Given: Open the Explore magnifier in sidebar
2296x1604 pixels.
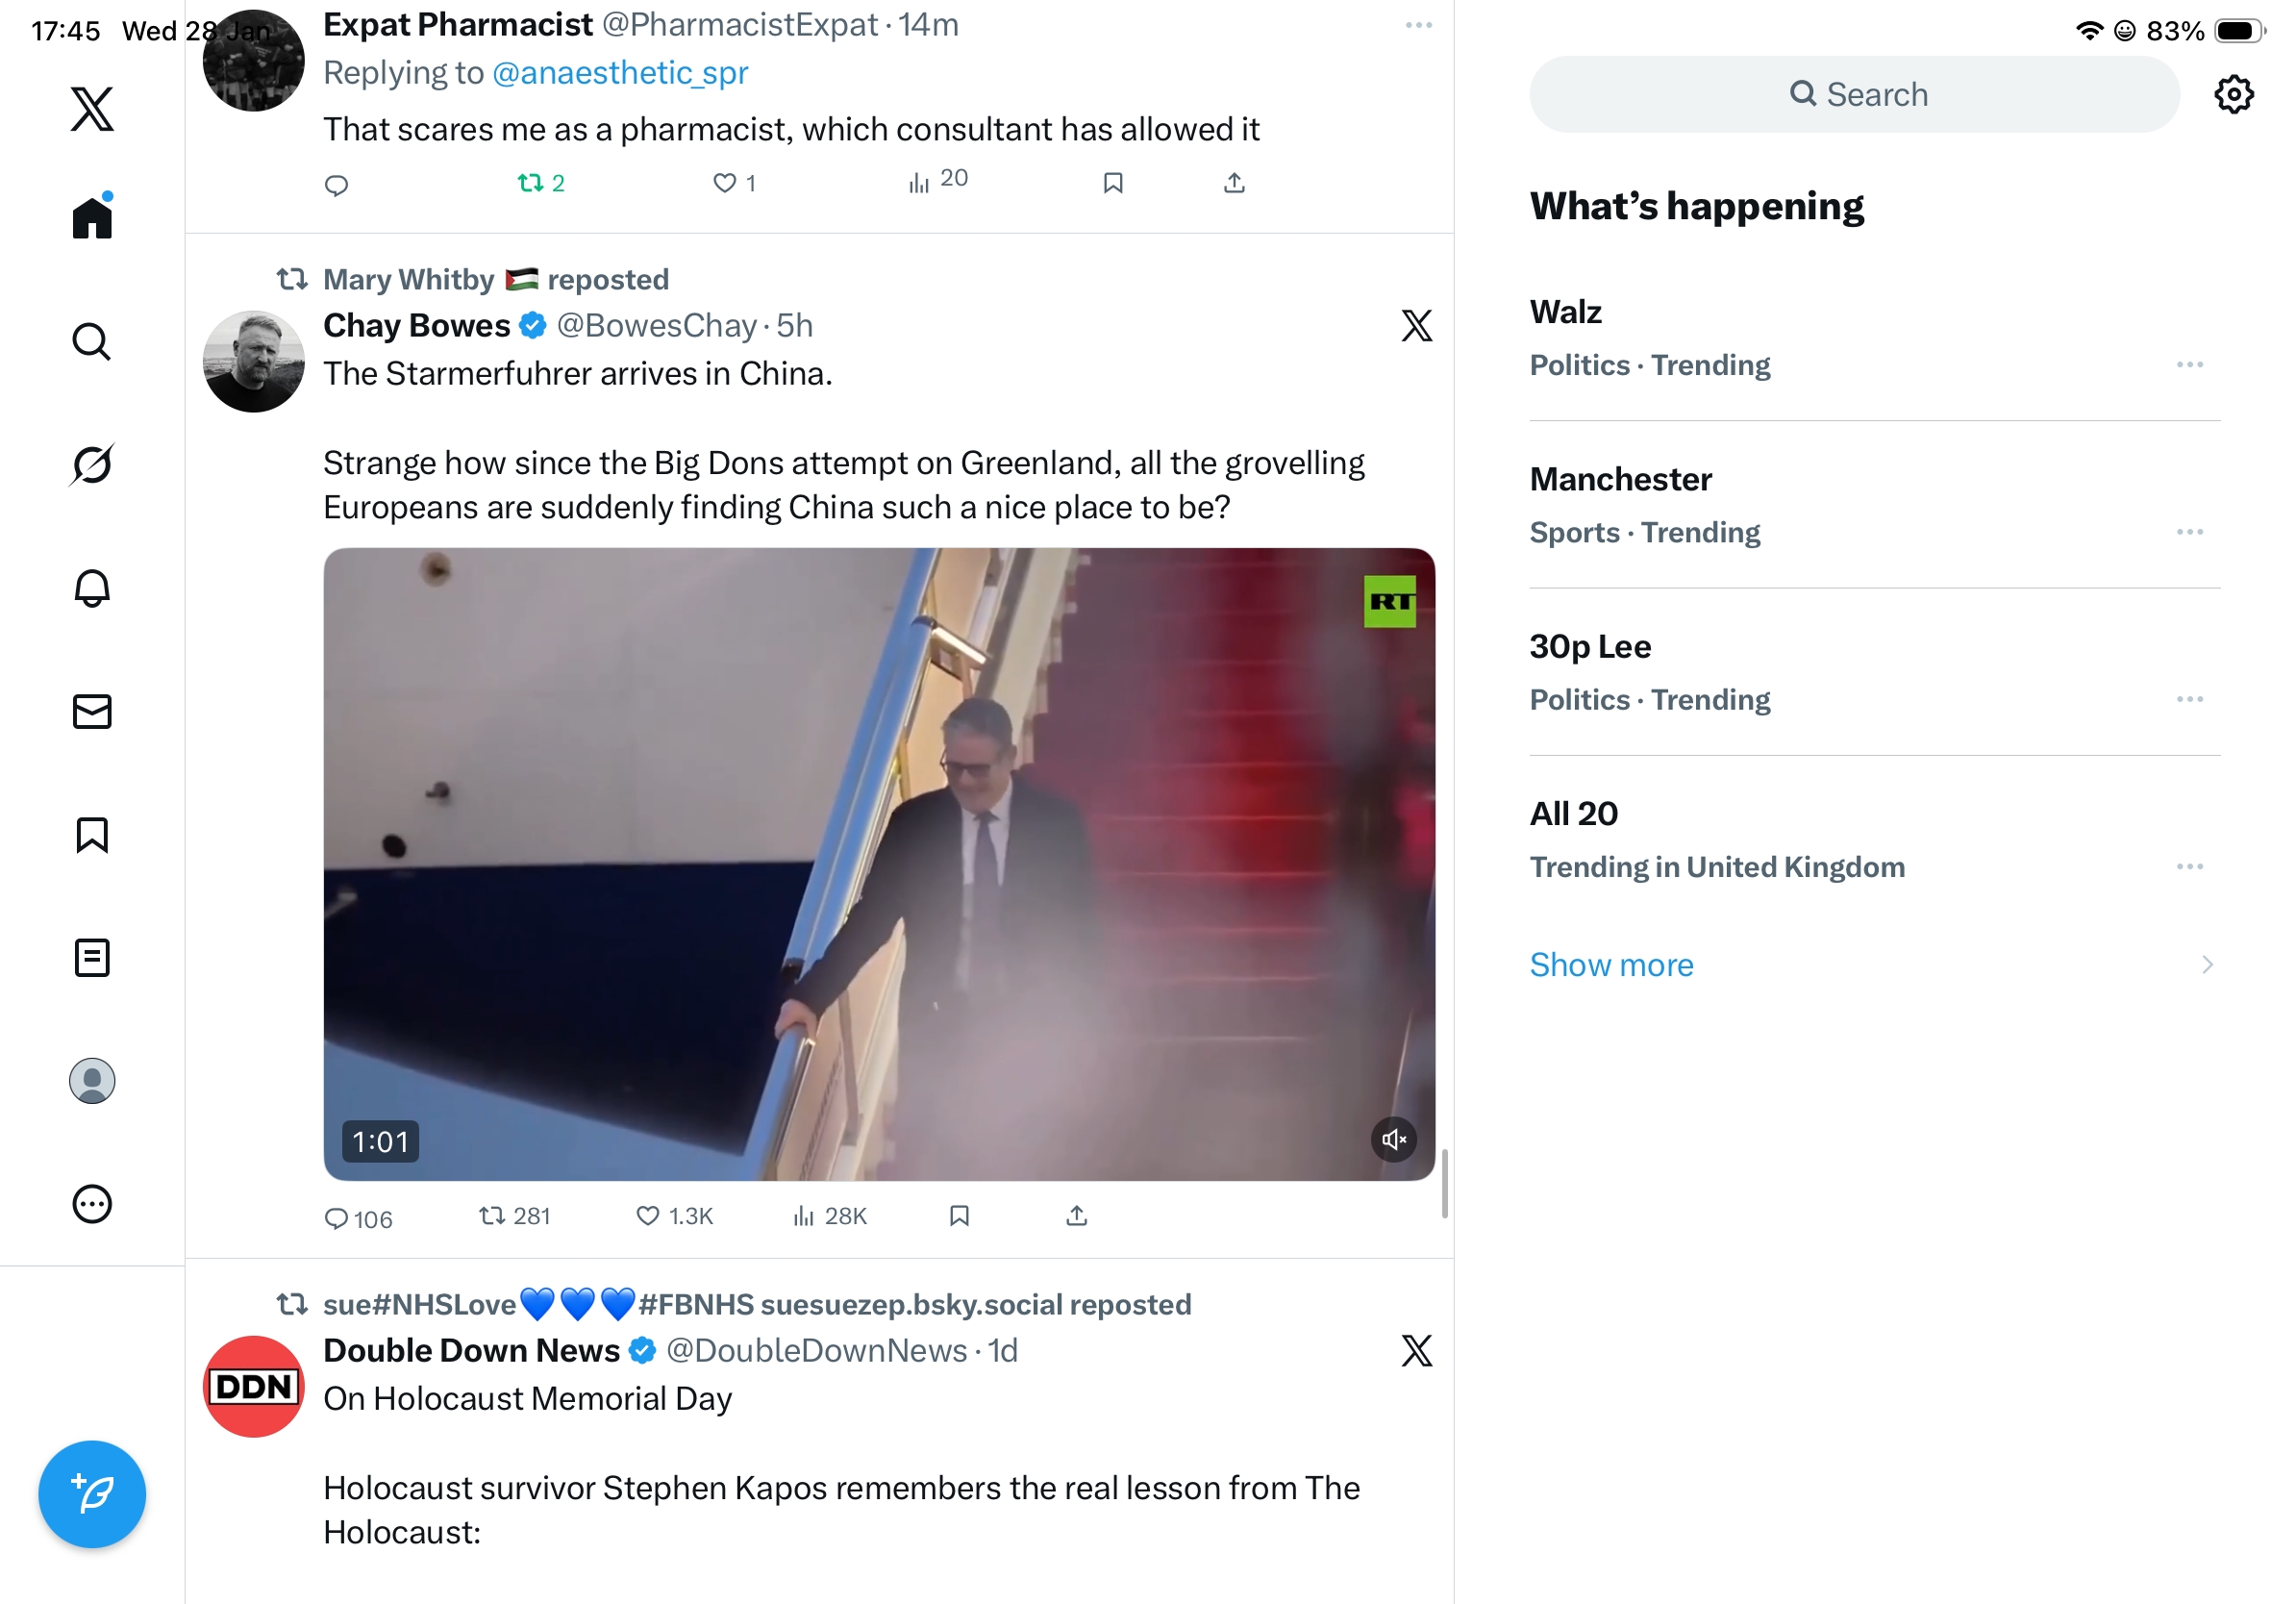Looking at the screenshot, I should (x=92, y=341).
